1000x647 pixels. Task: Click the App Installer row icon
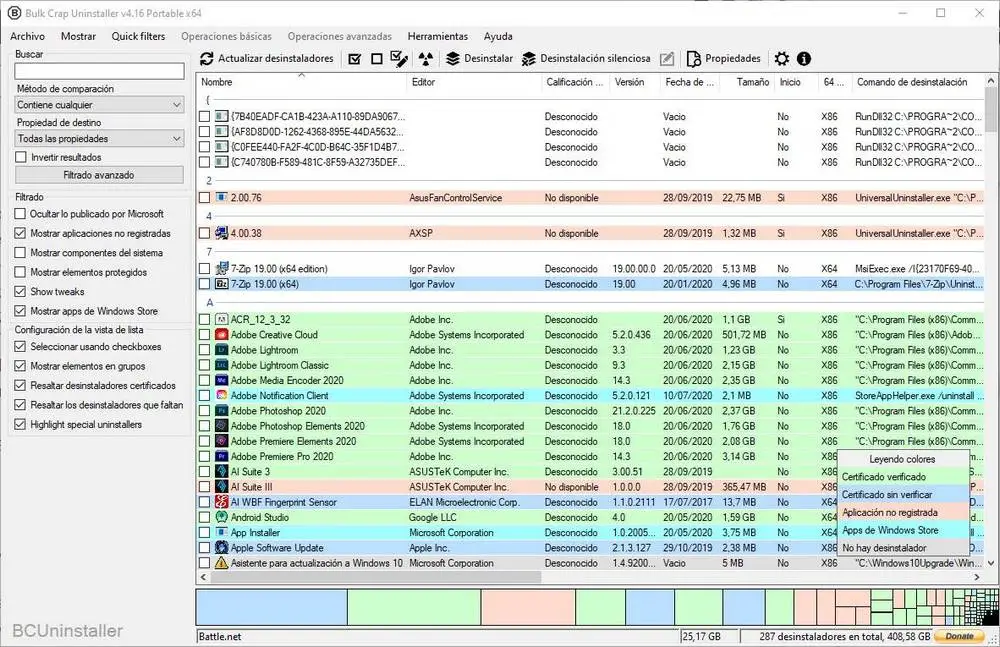coord(221,532)
